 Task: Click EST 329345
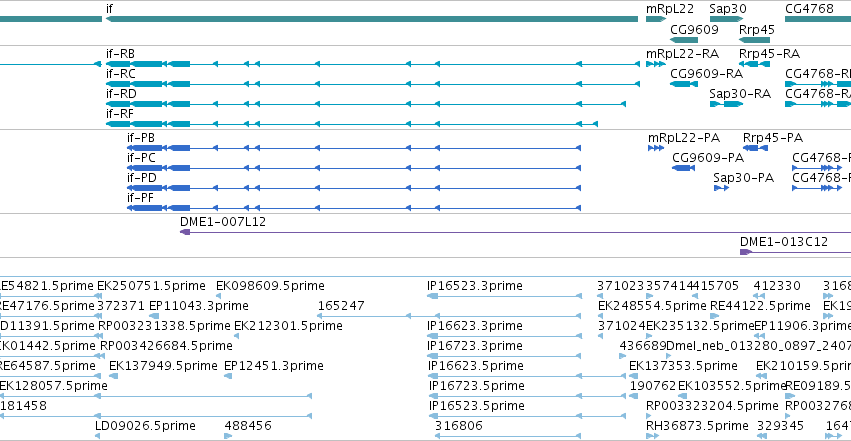780,426
